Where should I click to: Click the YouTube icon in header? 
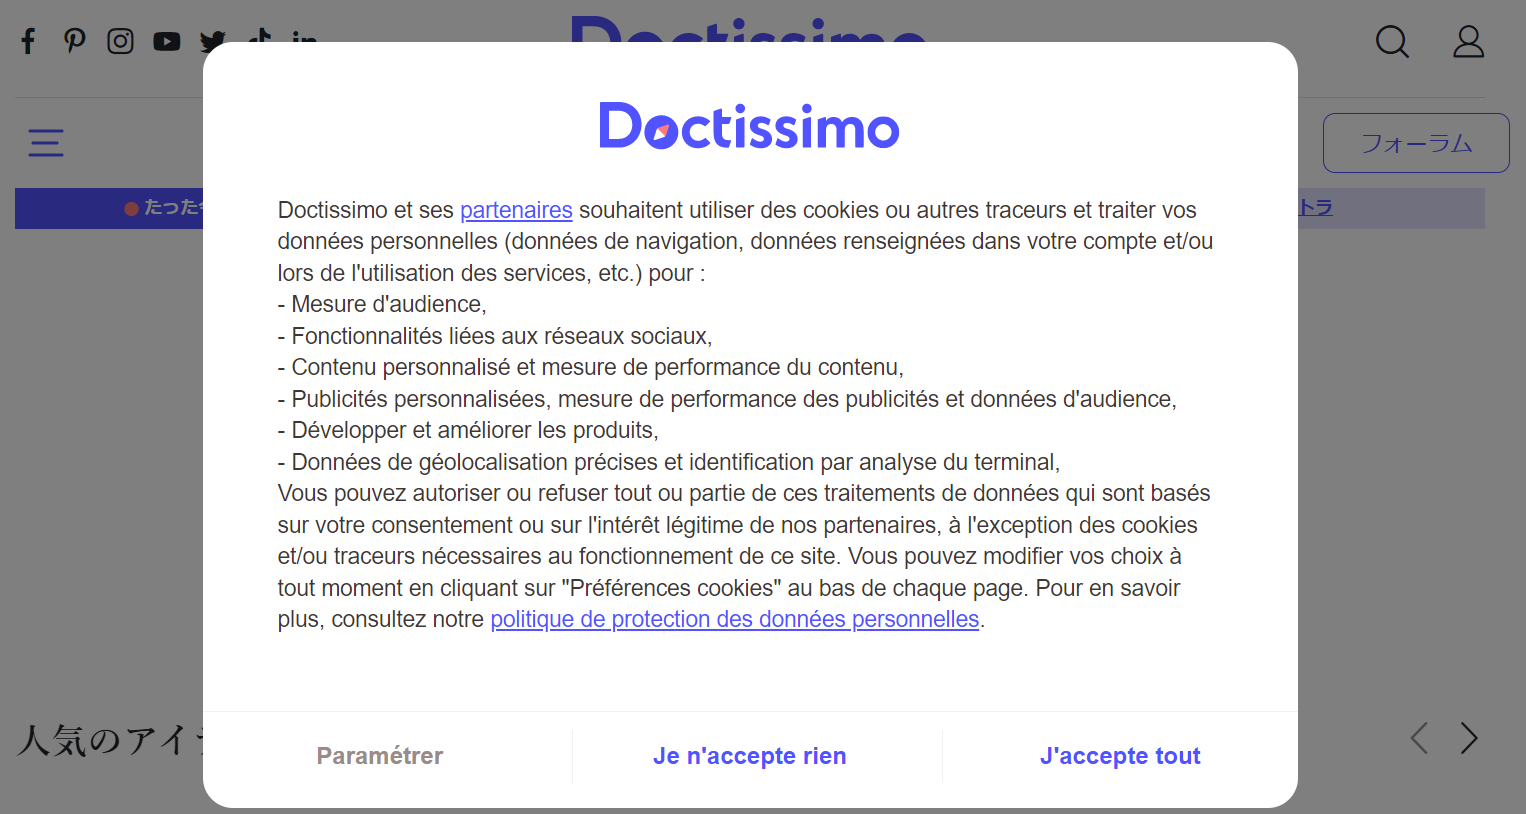166,41
